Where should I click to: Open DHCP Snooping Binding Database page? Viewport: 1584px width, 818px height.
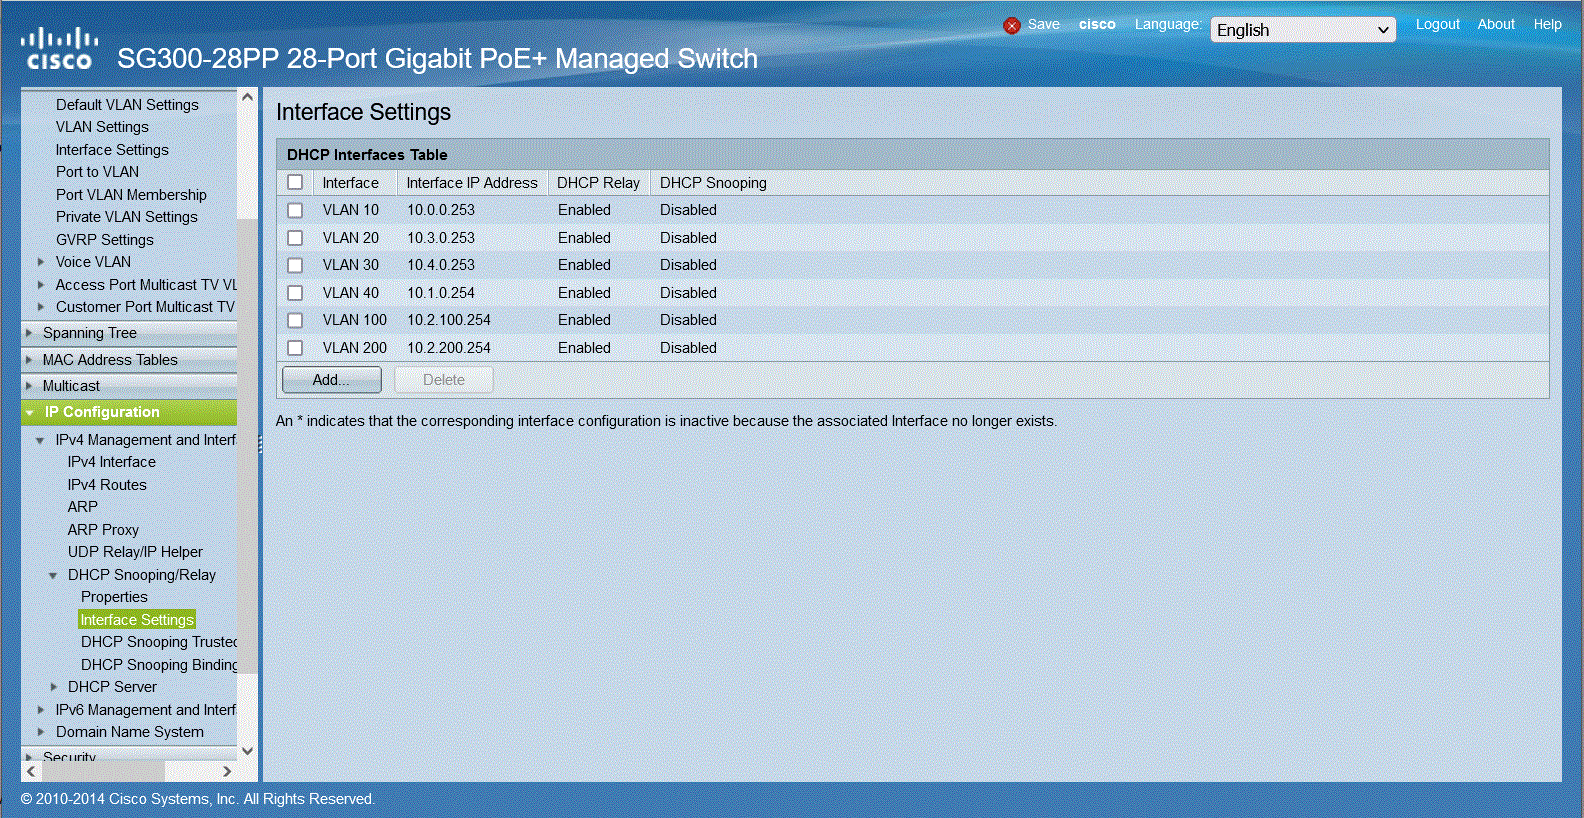click(x=159, y=665)
